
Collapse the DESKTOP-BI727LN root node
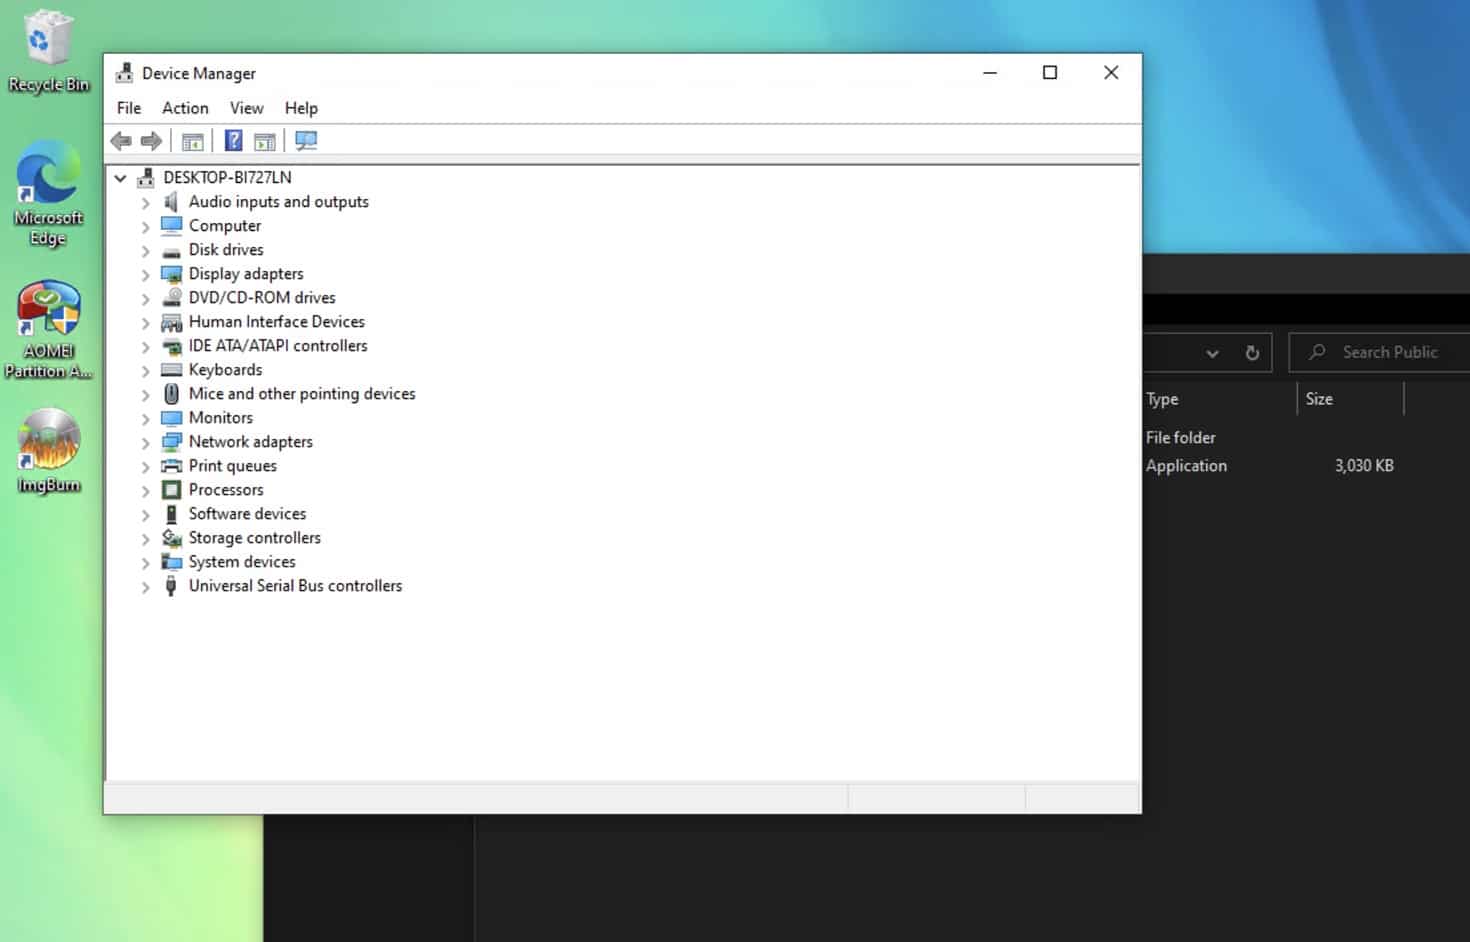point(120,178)
